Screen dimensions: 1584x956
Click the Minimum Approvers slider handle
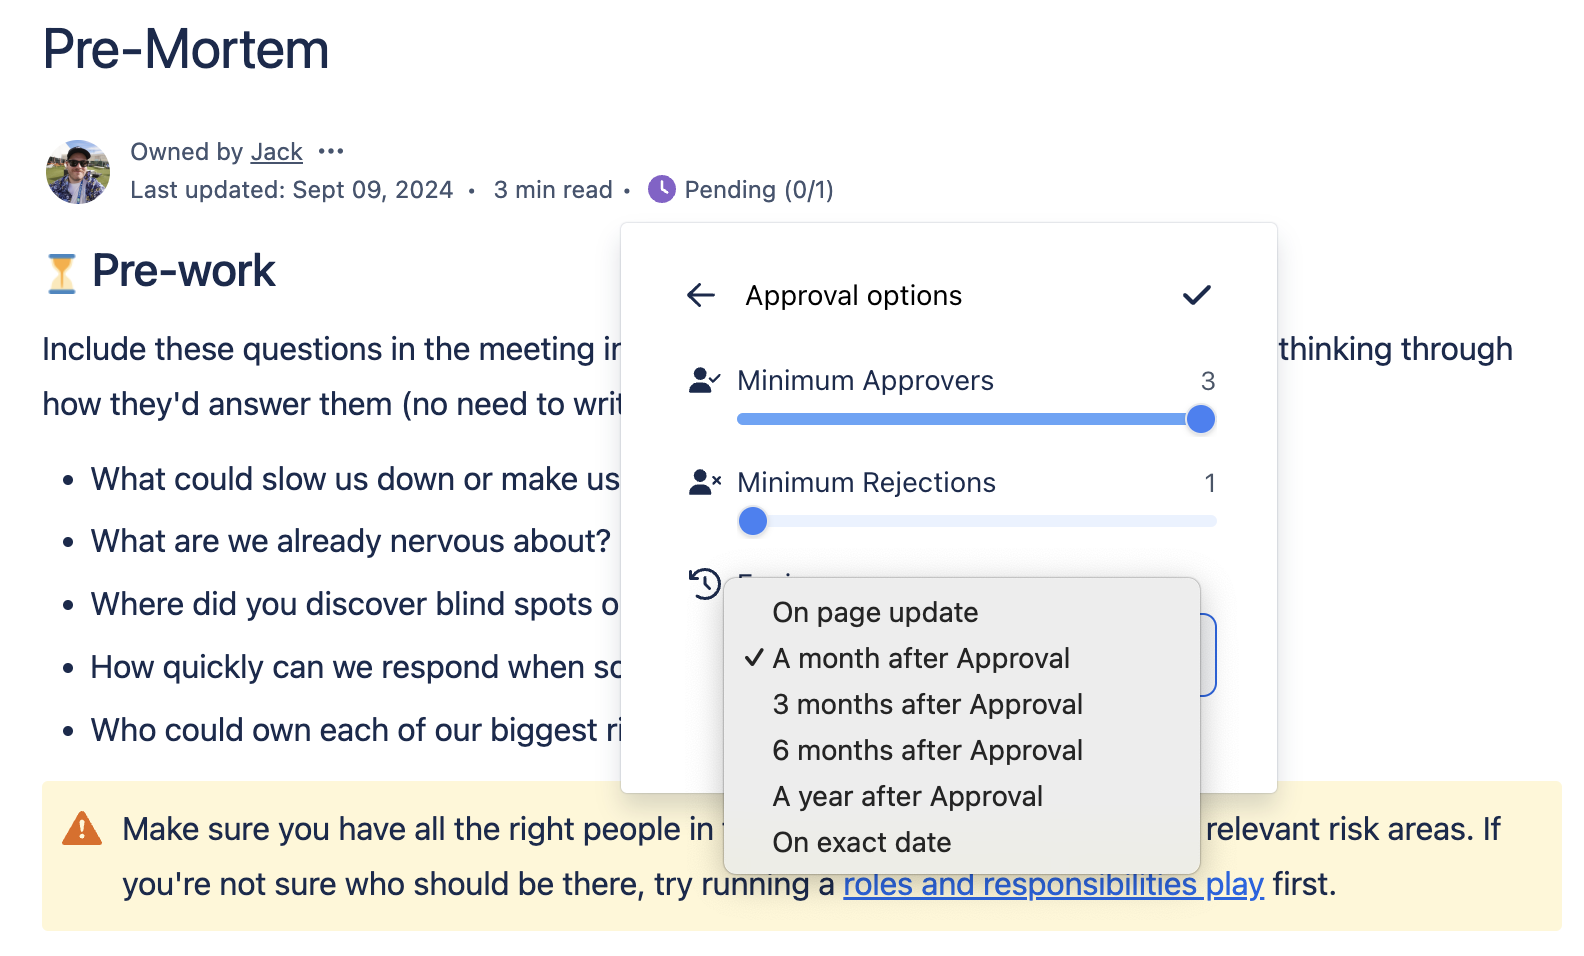(1200, 419)
